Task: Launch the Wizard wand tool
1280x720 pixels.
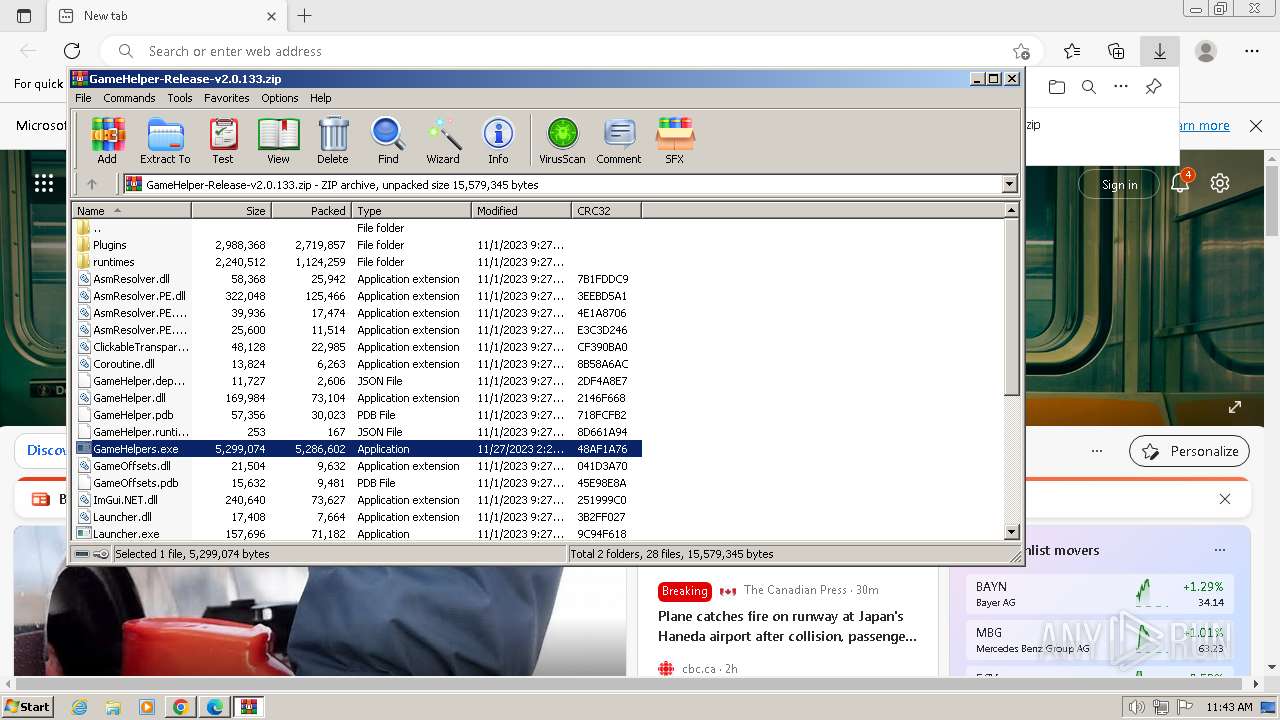Action: (443, 140)
